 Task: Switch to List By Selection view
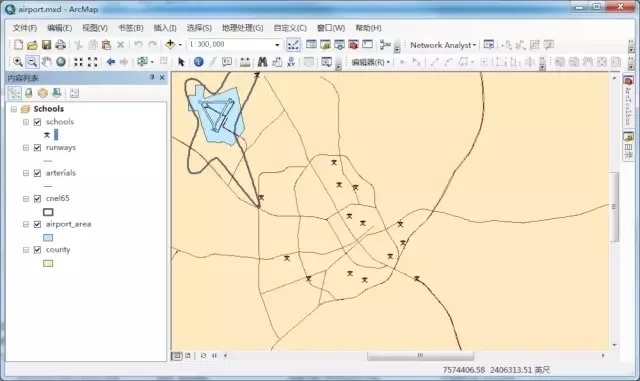(x=57, y=93)
